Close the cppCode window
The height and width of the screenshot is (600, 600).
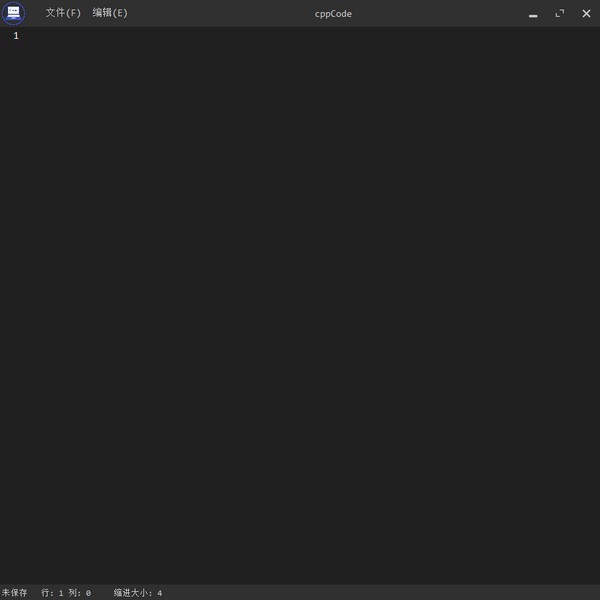coord(586,14)
